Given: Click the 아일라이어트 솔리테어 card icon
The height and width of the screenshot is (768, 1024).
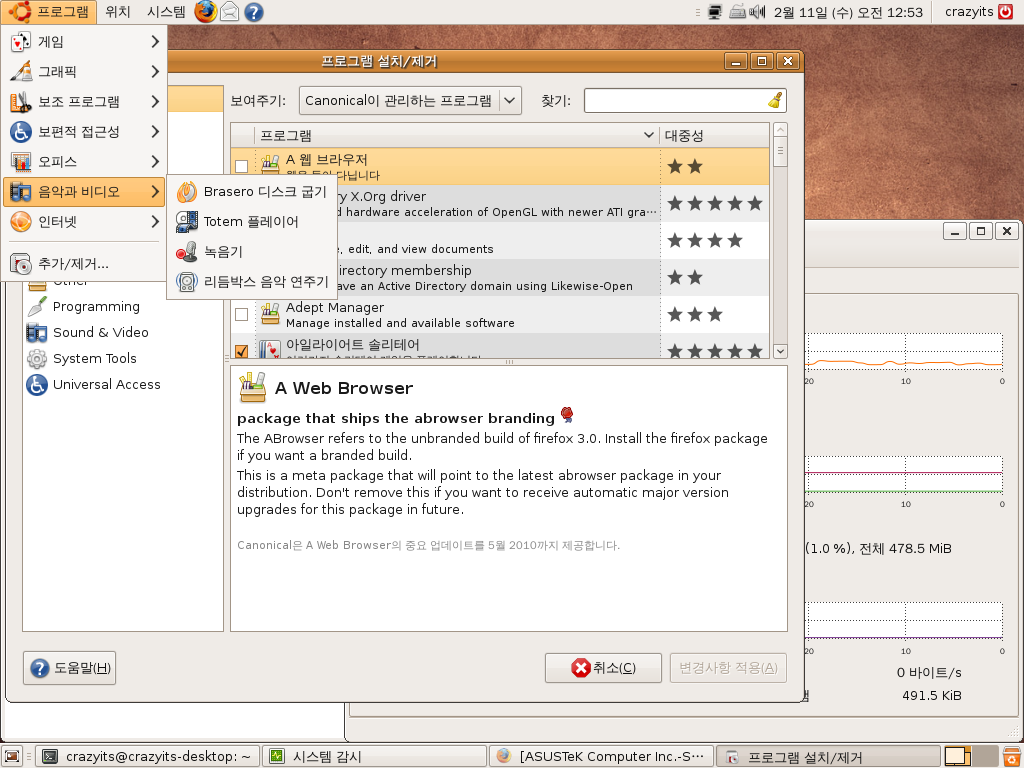Looking at the screenshot, I should pos(270,350).
